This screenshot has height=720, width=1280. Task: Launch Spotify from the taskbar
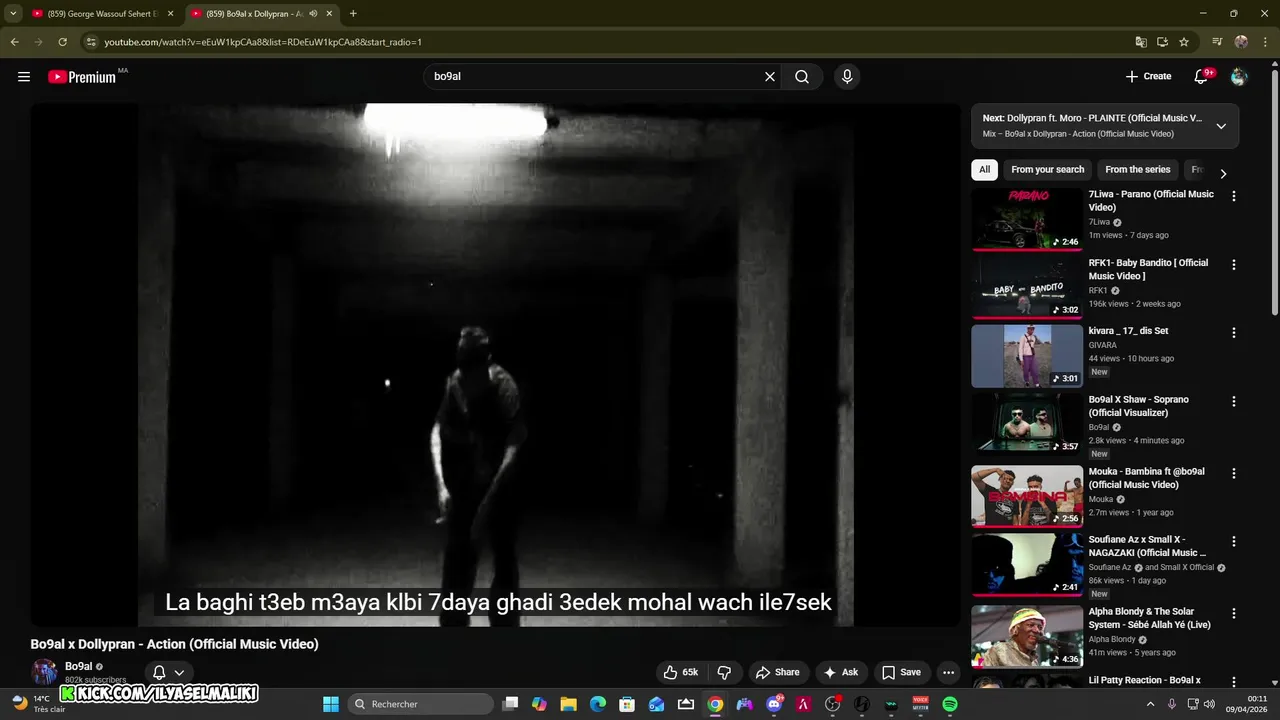pos(950,704)
